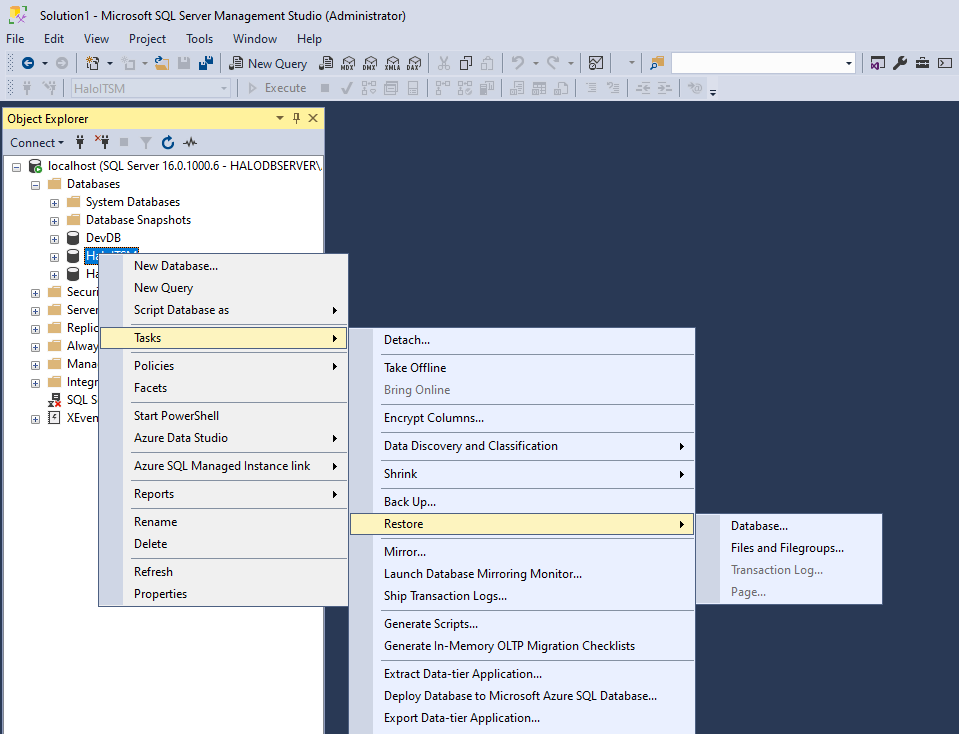Open the Azure Data Studio submenu
959x734 pixels.
[x=224, y=438]
